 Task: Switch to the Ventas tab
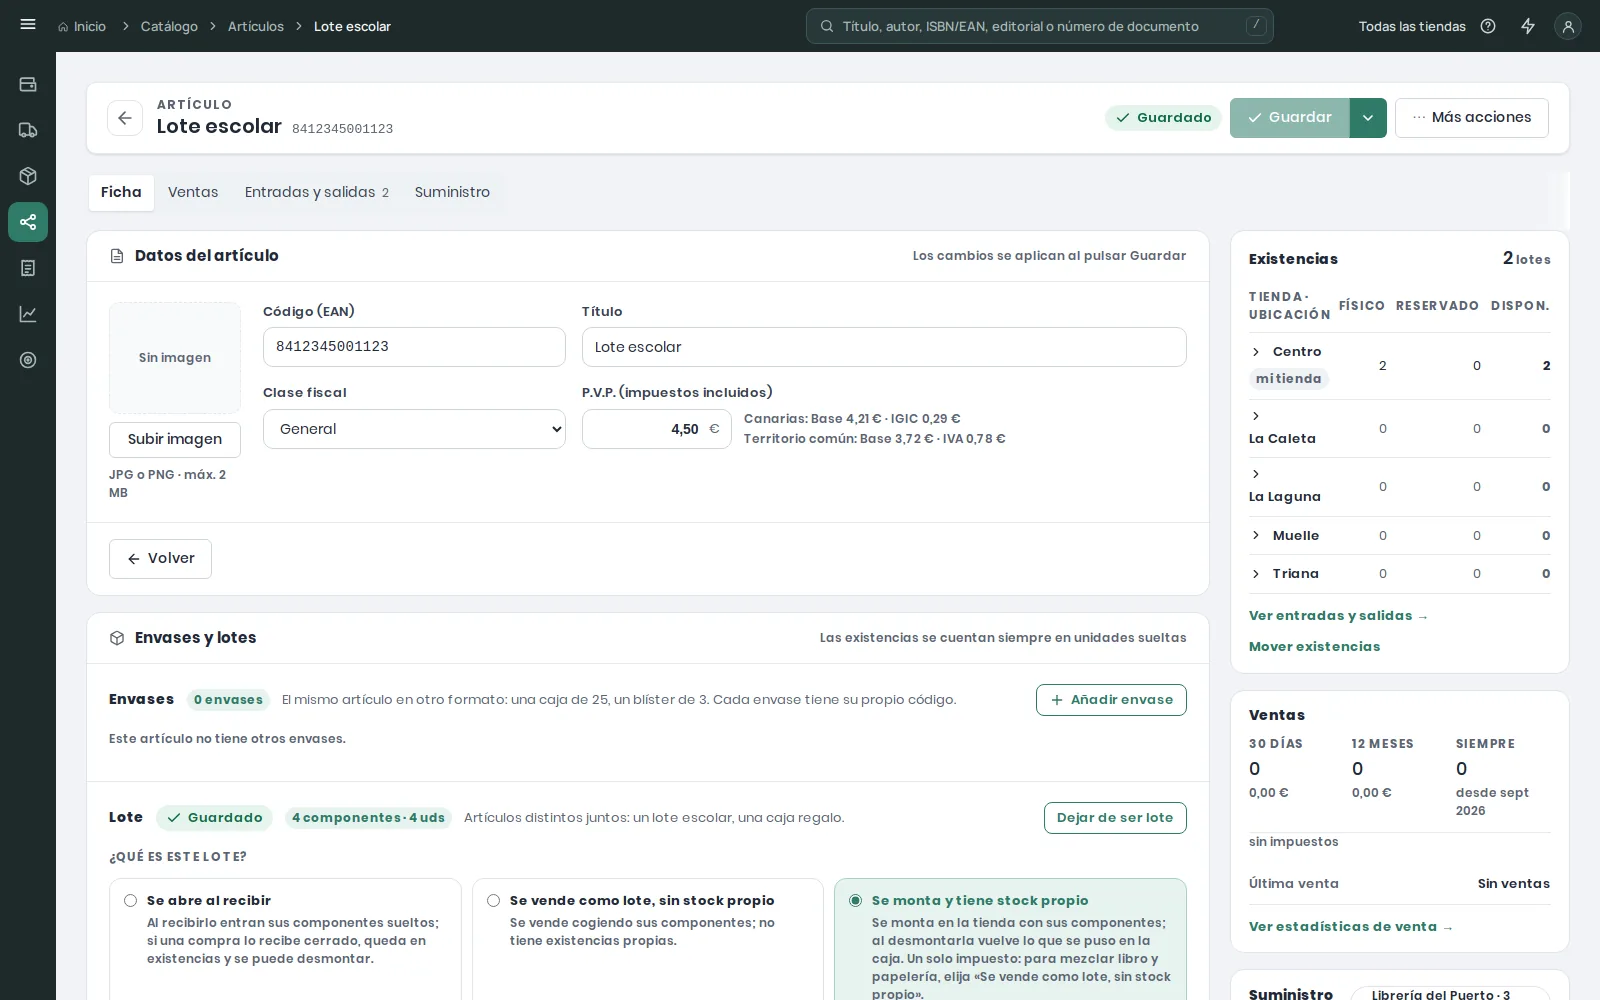coord(193,192)
